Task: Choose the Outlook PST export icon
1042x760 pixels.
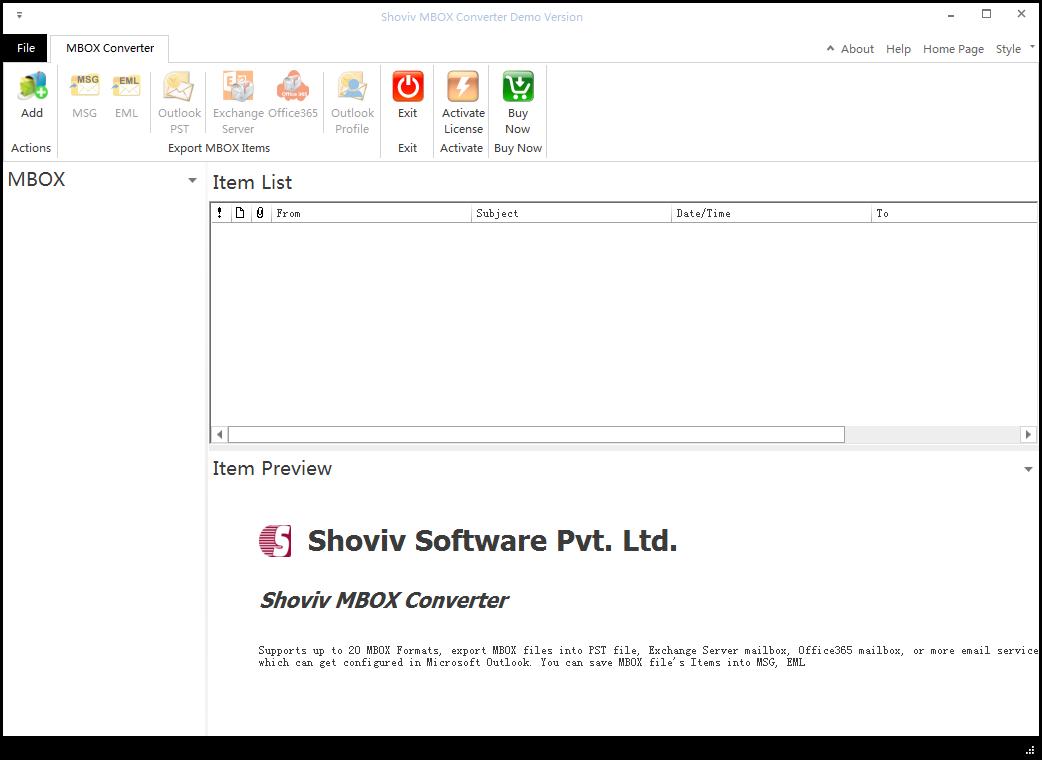Action: pos(179,87)
